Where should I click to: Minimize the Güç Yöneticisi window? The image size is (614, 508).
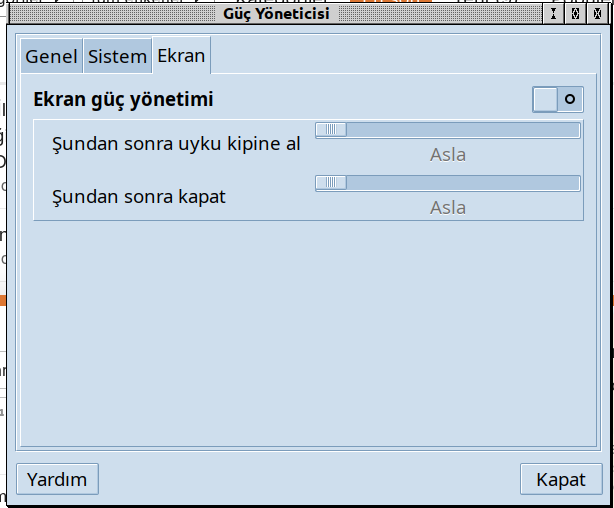coord(553,14)
